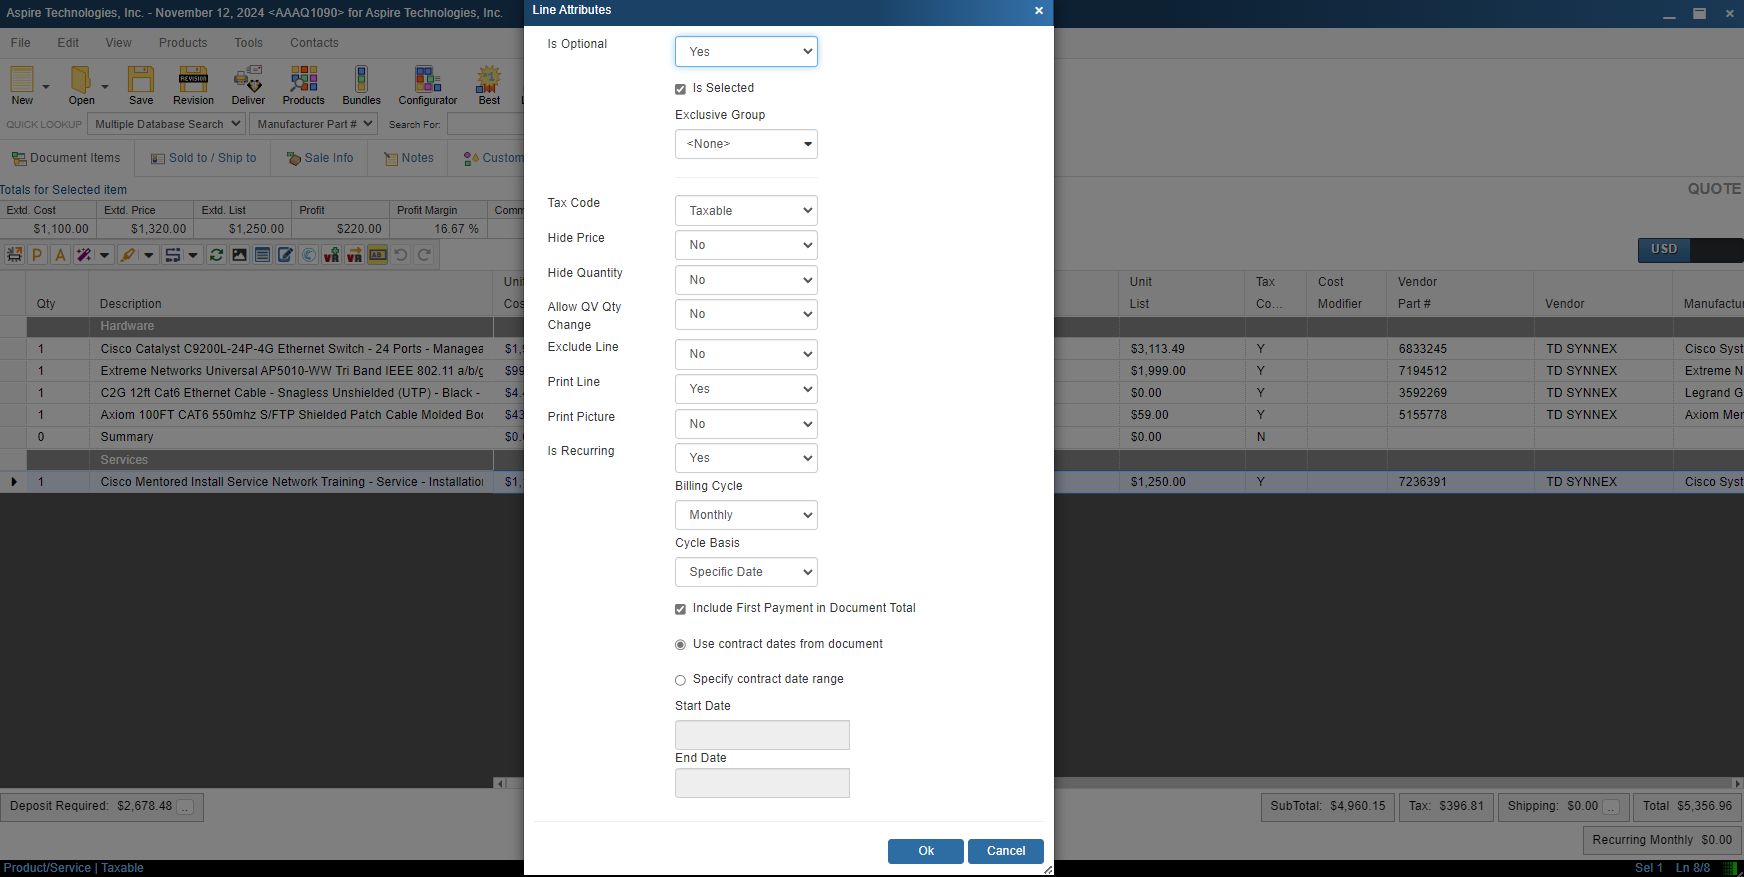The height and width of the screenshot is (877, 1744).
Task: Expand the Tax Code dropdown
Action: coord(746,211)
